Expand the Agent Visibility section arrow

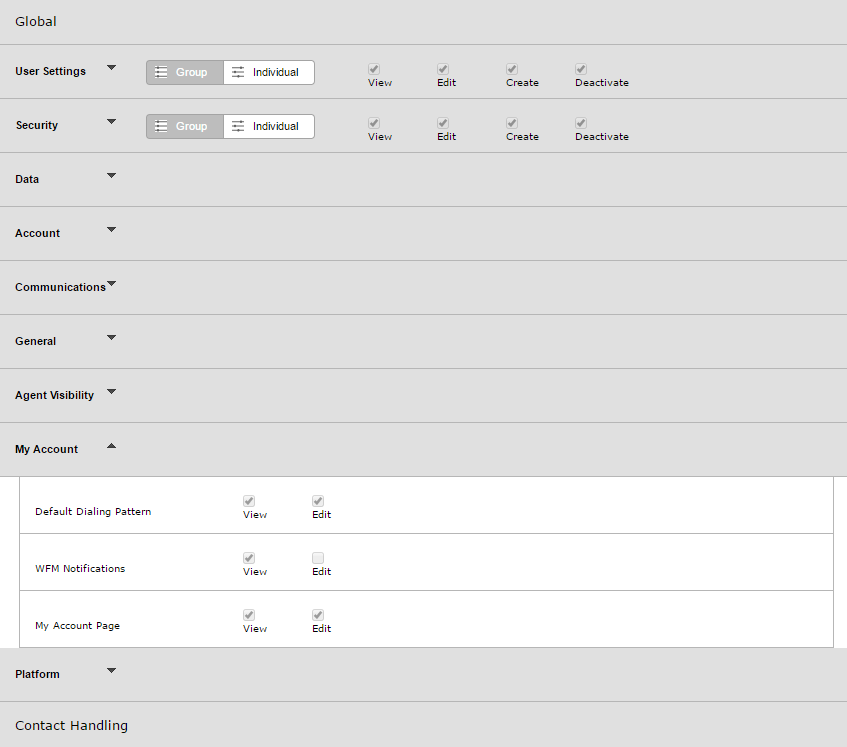point(111,392)
